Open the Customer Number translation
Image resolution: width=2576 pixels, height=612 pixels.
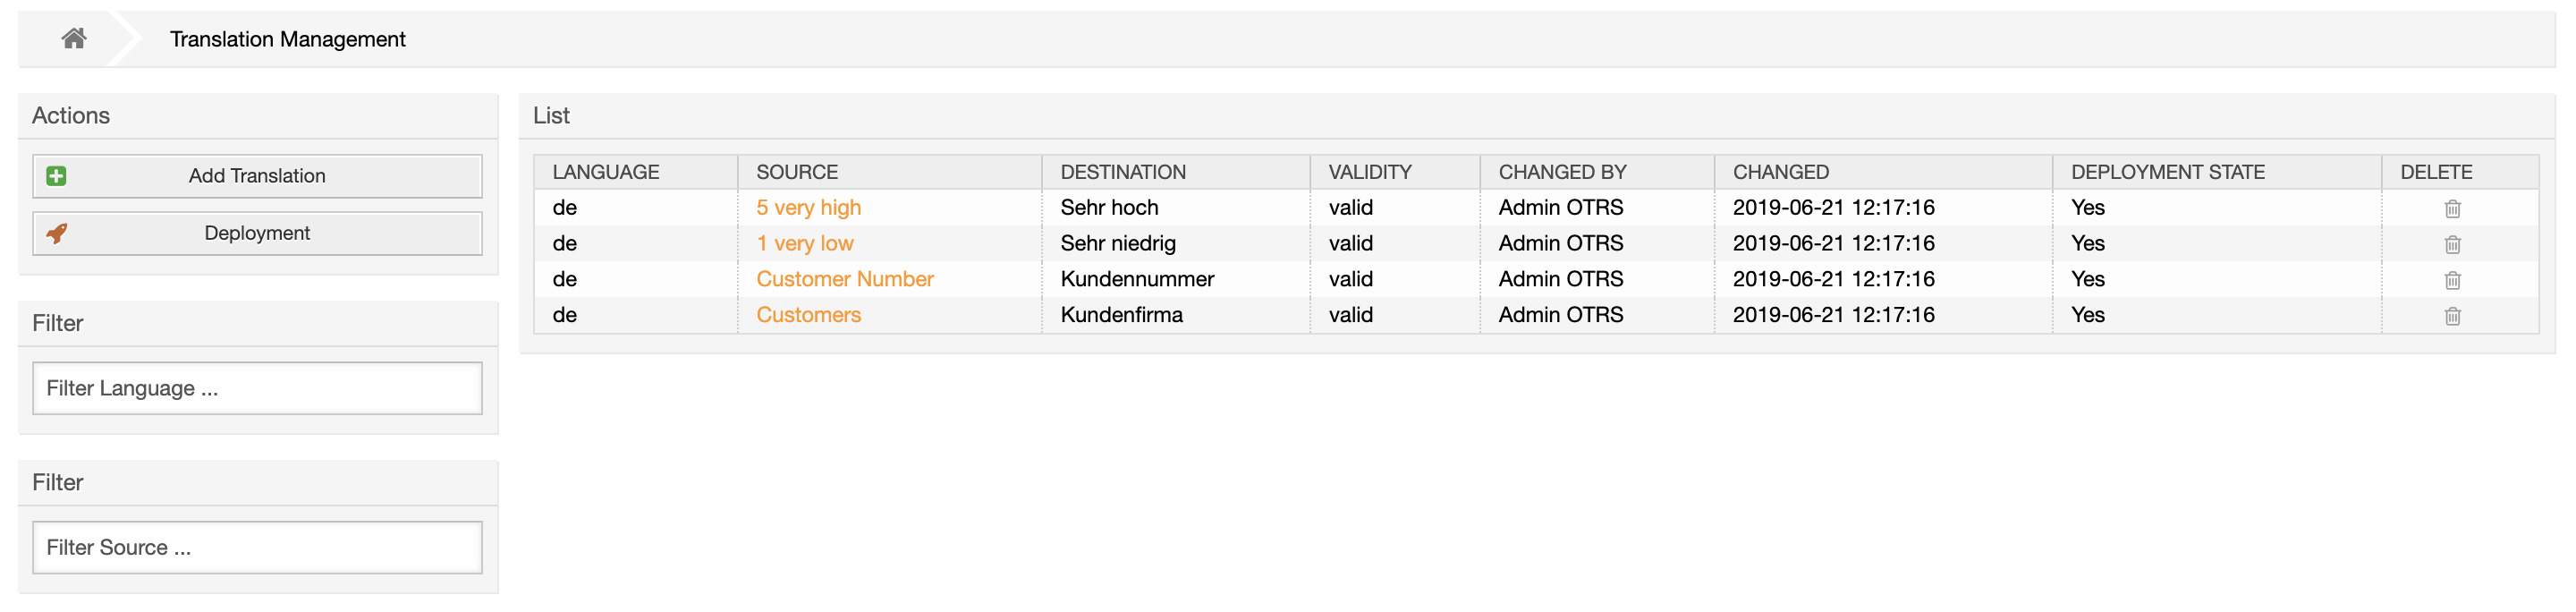pyautogui.click(x=844, y=279)
